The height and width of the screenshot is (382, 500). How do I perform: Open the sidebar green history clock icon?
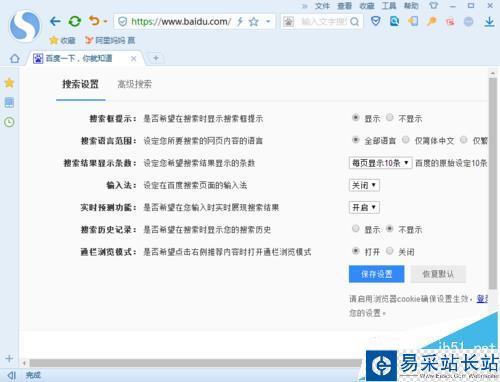coord(9,122)
